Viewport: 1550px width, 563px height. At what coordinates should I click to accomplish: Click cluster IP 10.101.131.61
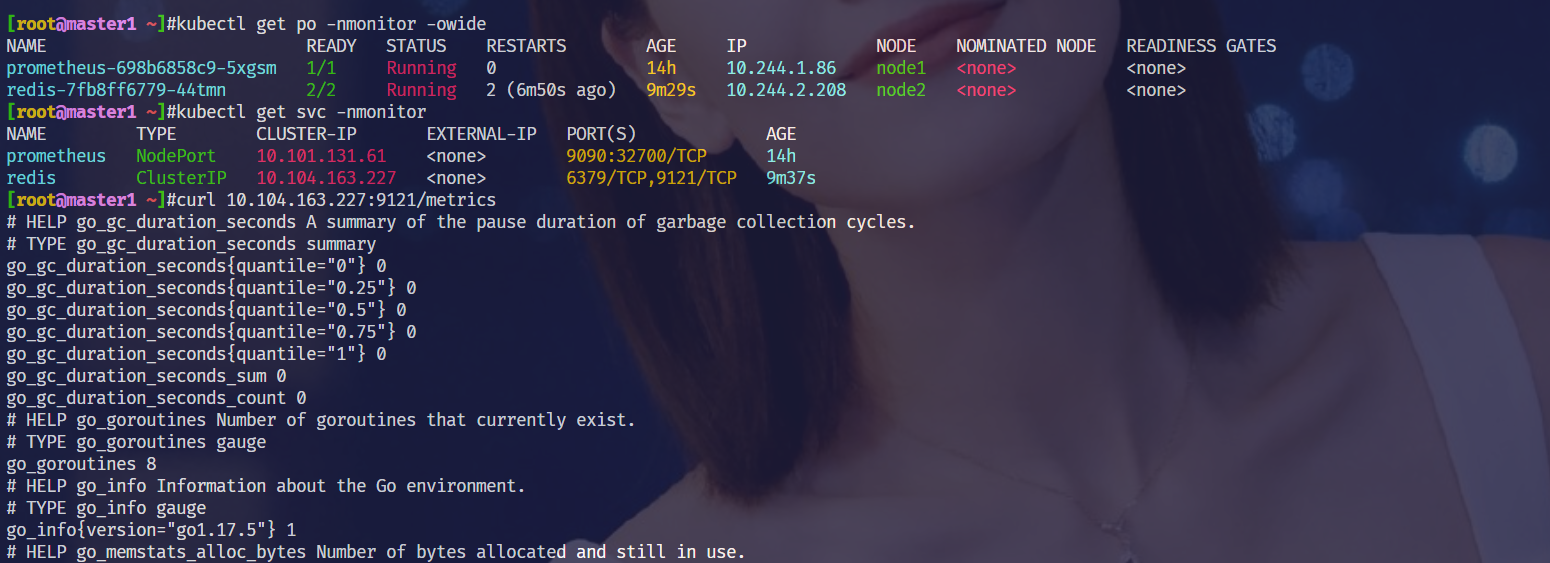(321, 156)
